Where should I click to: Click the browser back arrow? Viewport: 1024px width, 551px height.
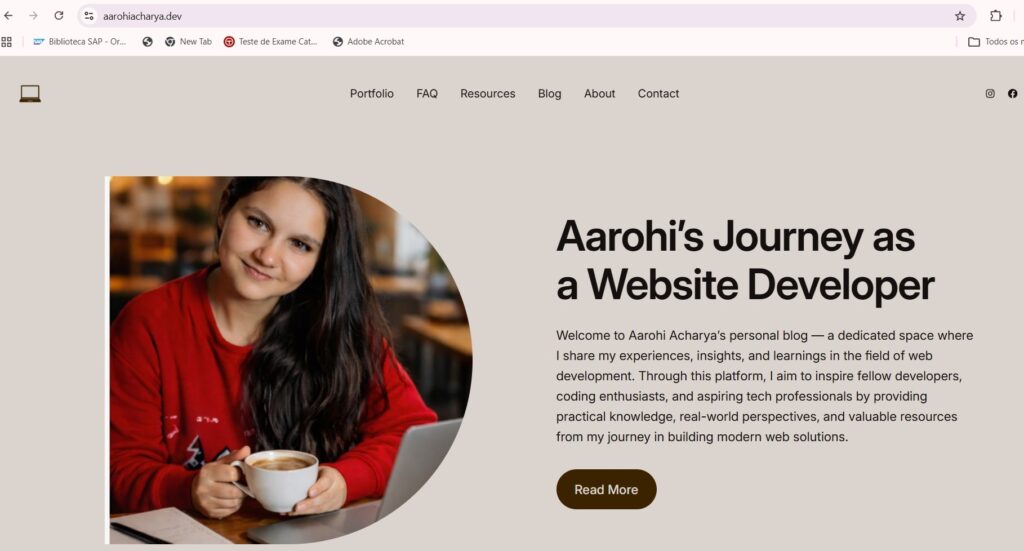(x=8, y=16)
